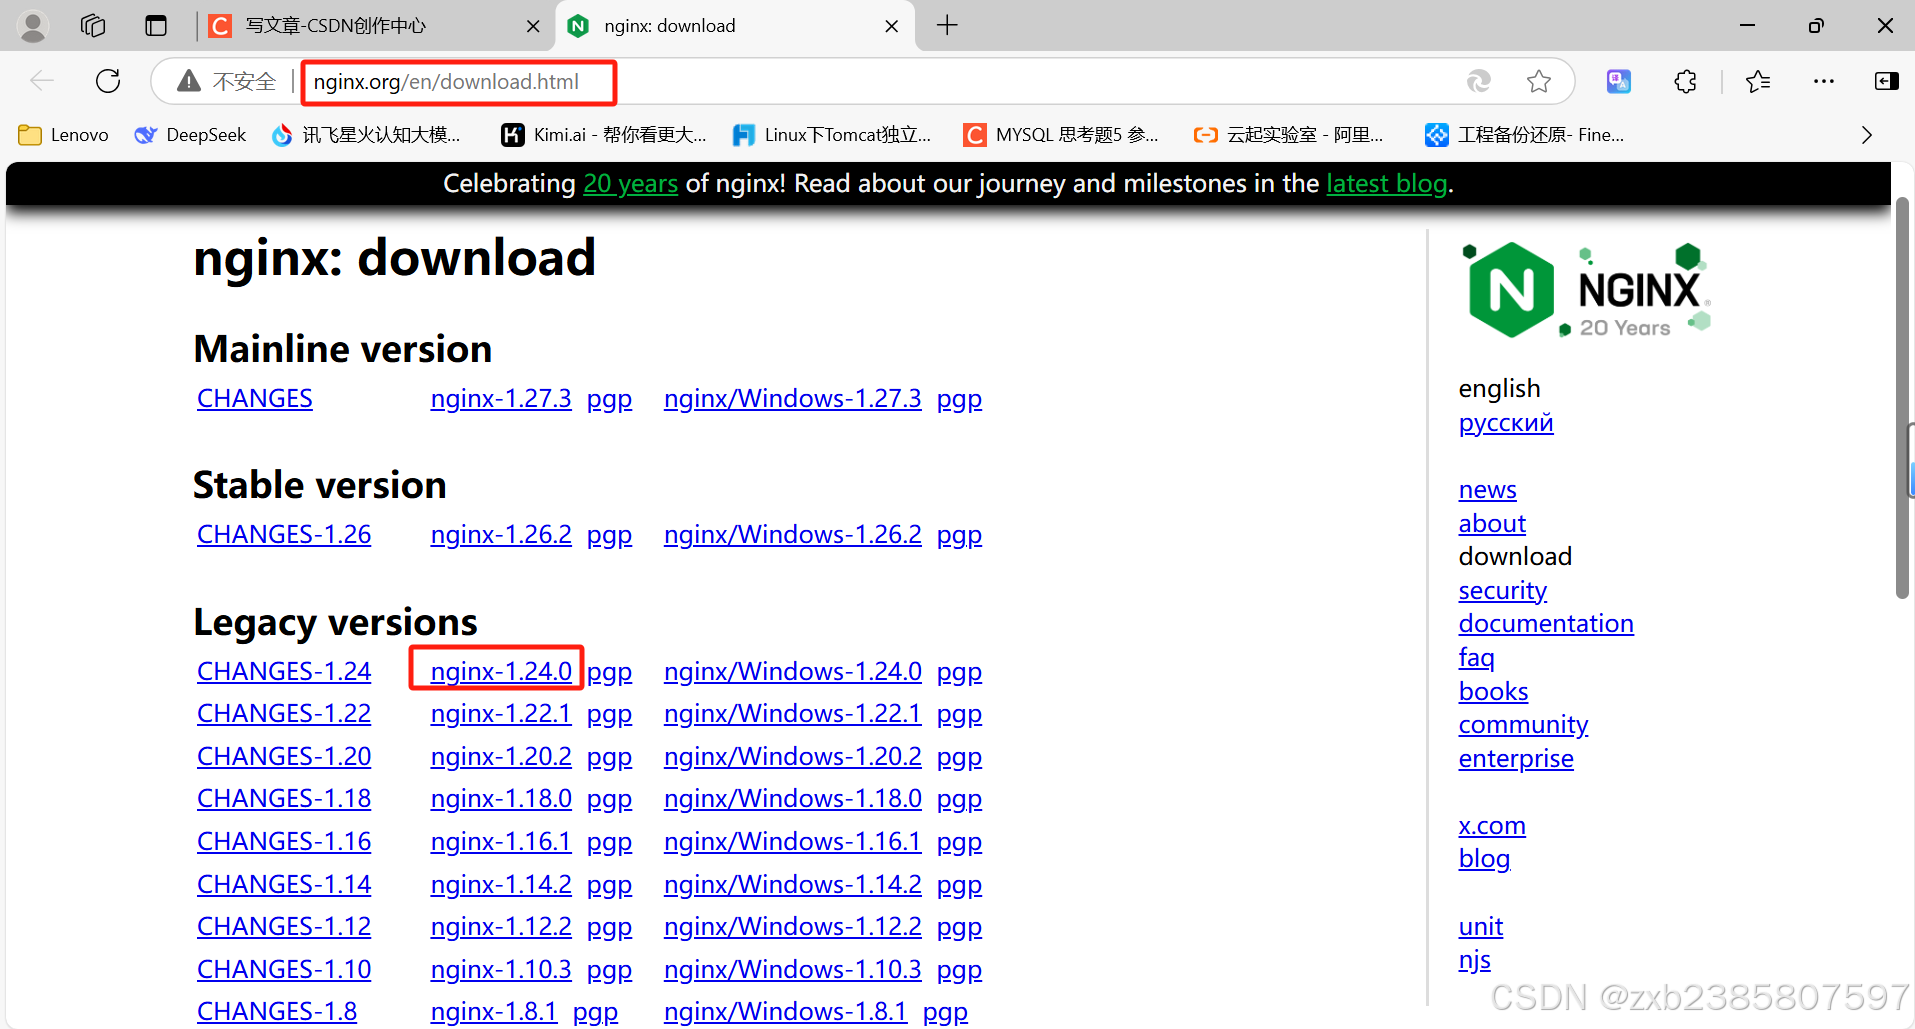
Task: Download nginx-1.18.0 source
Action: (501, 799)
